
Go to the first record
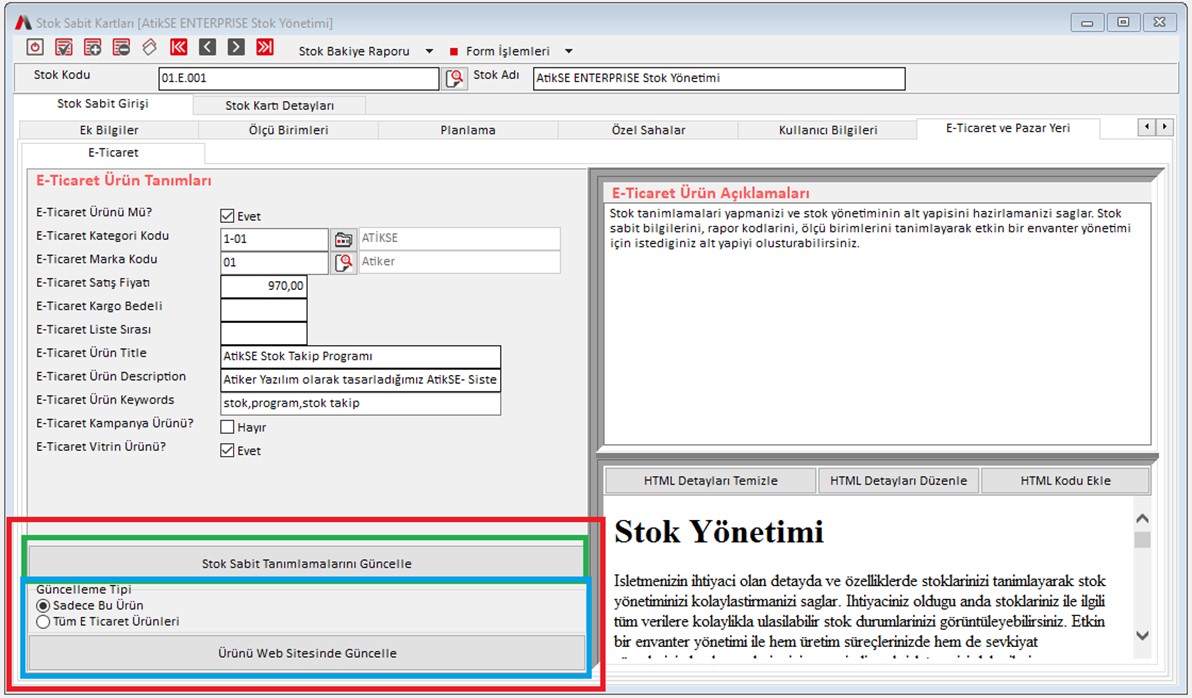pyautogui.click(x=179, y=47)
